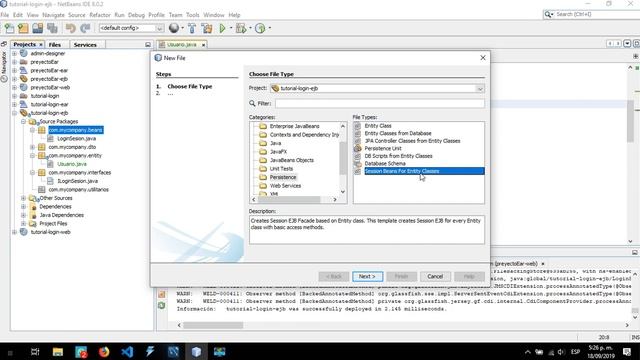
Task: Click the Next button
Action: click(367, 276)
